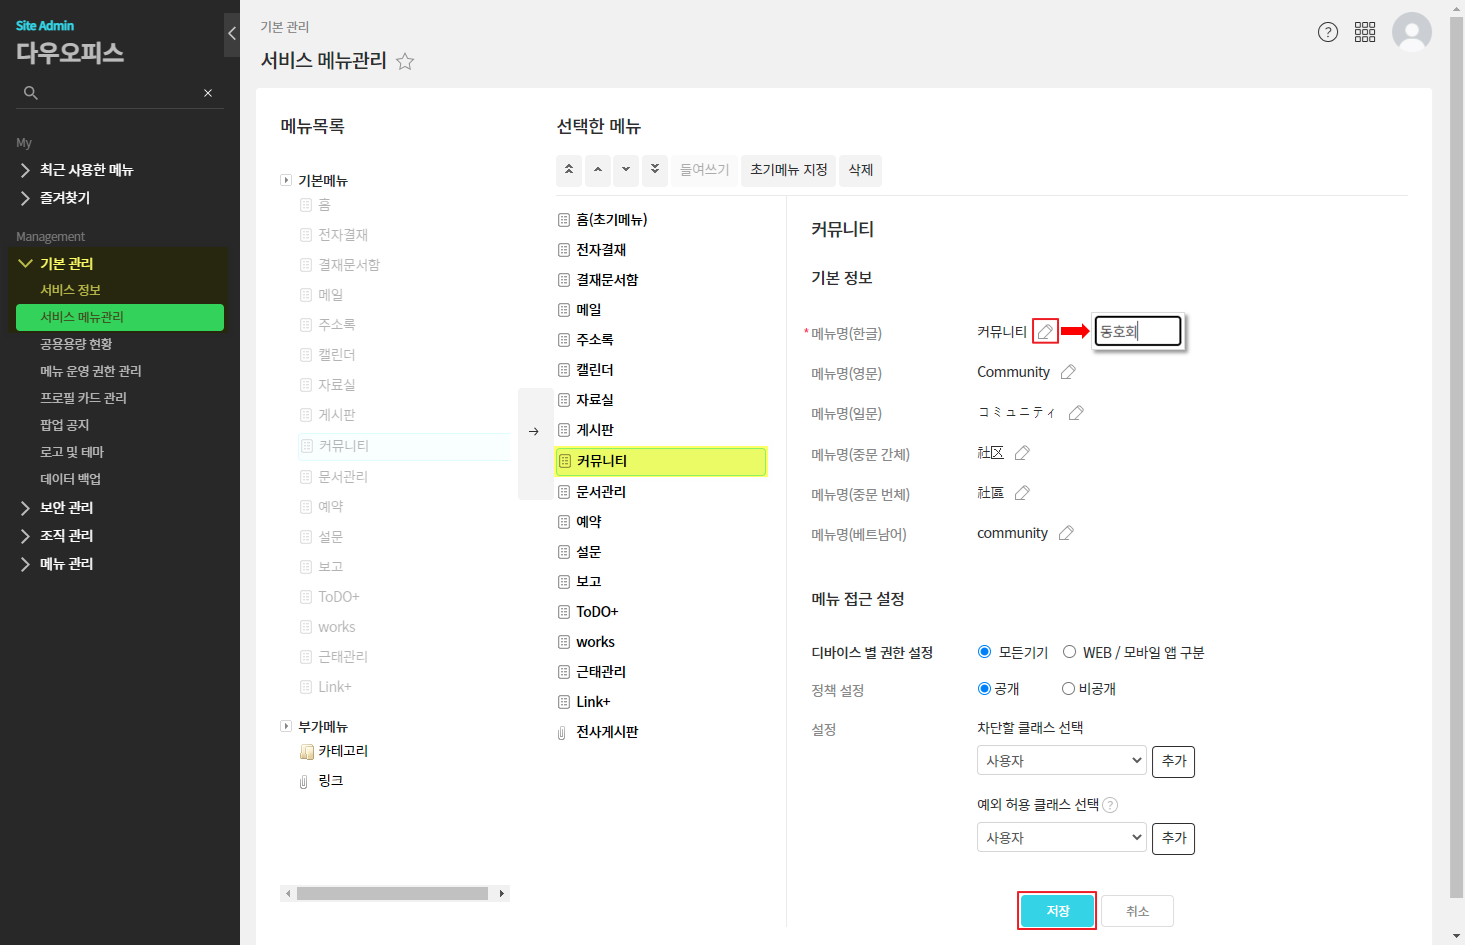Open the 차단할 클래스 선택 dropdown
Screen dimensions: 1465x945
[1061, 760]
